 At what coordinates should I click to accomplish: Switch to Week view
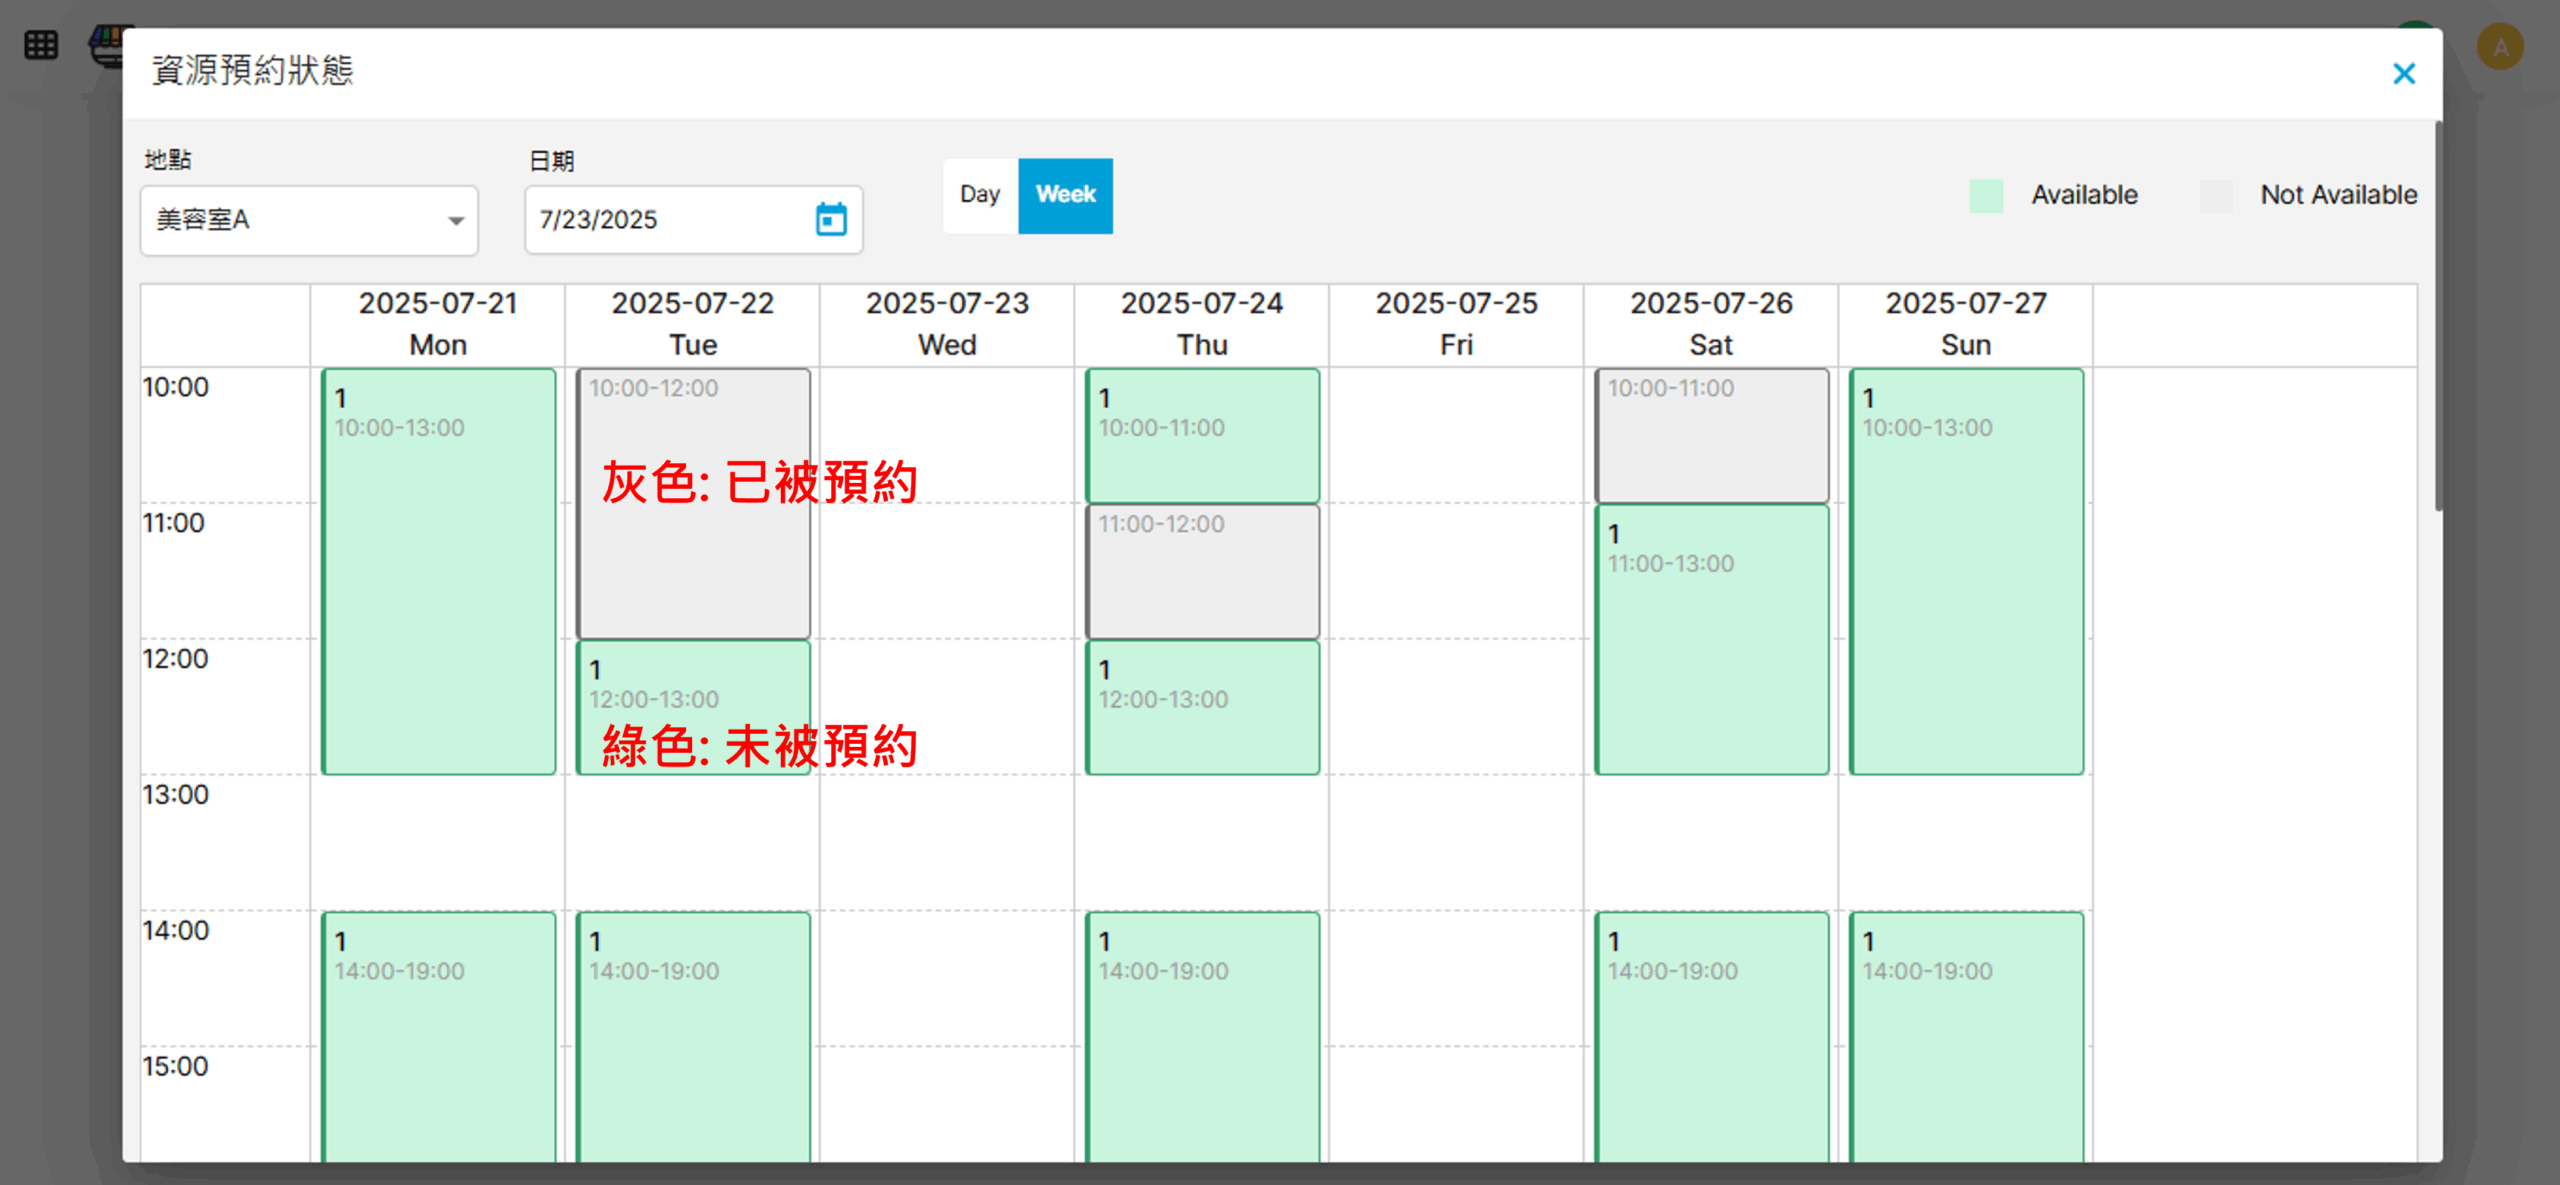coord(1065,195)
